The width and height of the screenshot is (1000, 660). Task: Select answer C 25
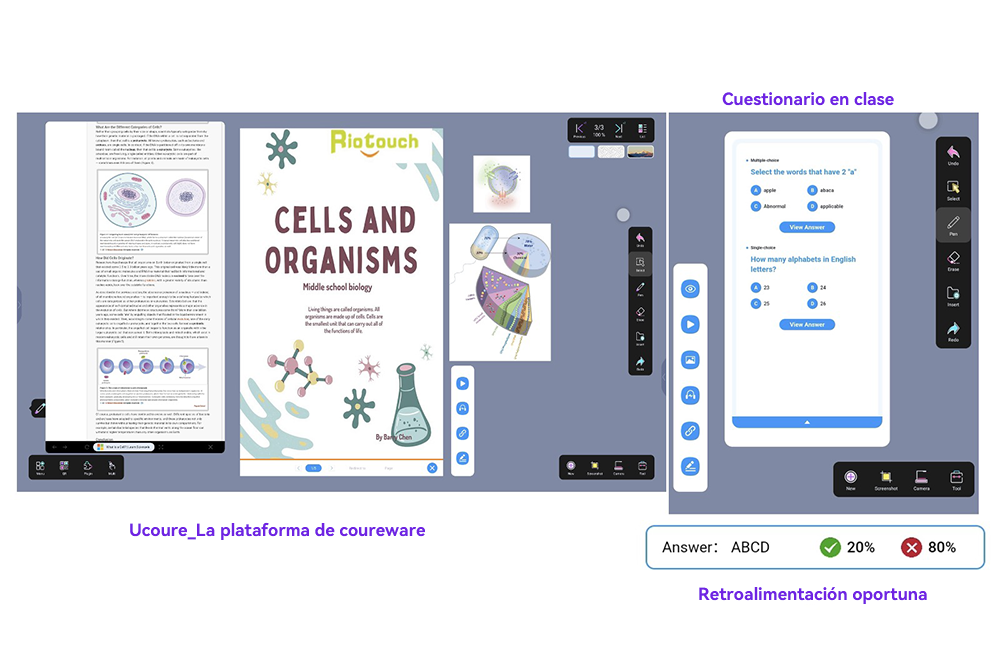760,304
